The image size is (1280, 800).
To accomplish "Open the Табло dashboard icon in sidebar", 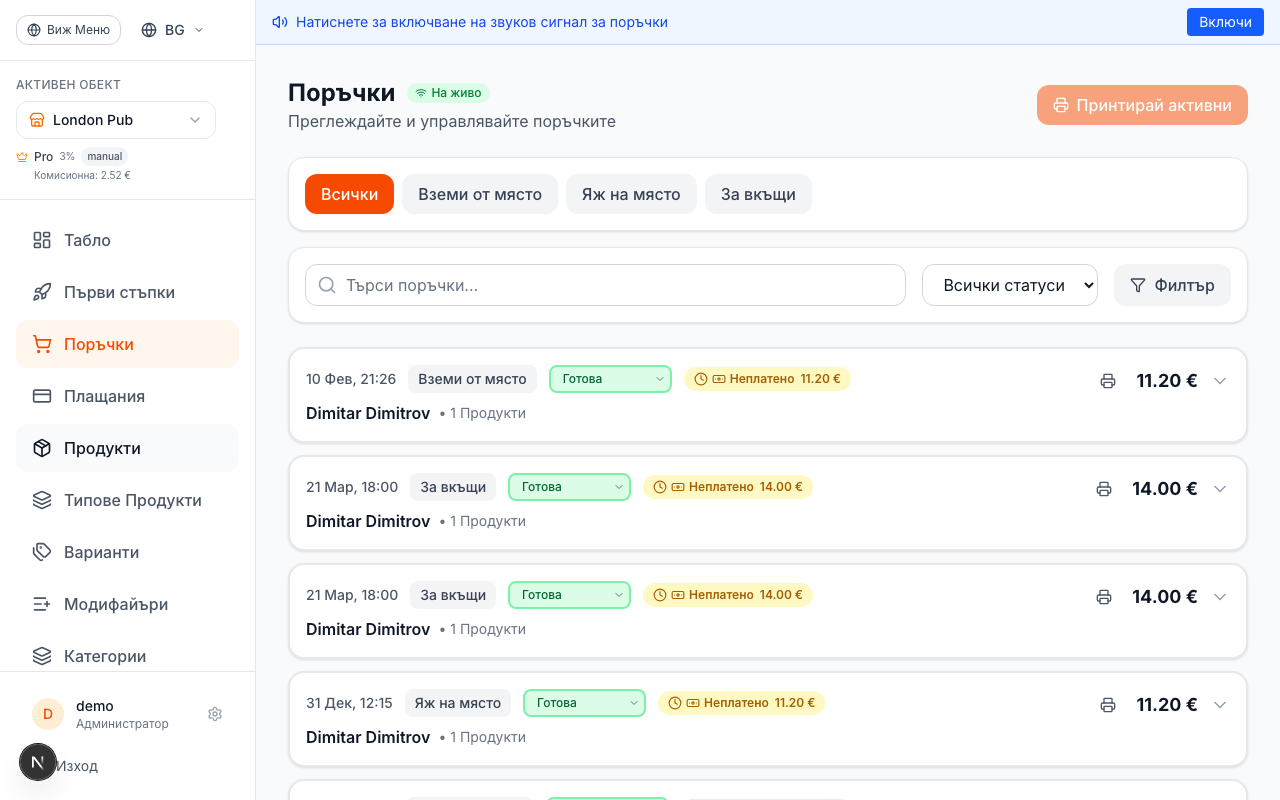I will pyautogui.click(x=41, y=240).
